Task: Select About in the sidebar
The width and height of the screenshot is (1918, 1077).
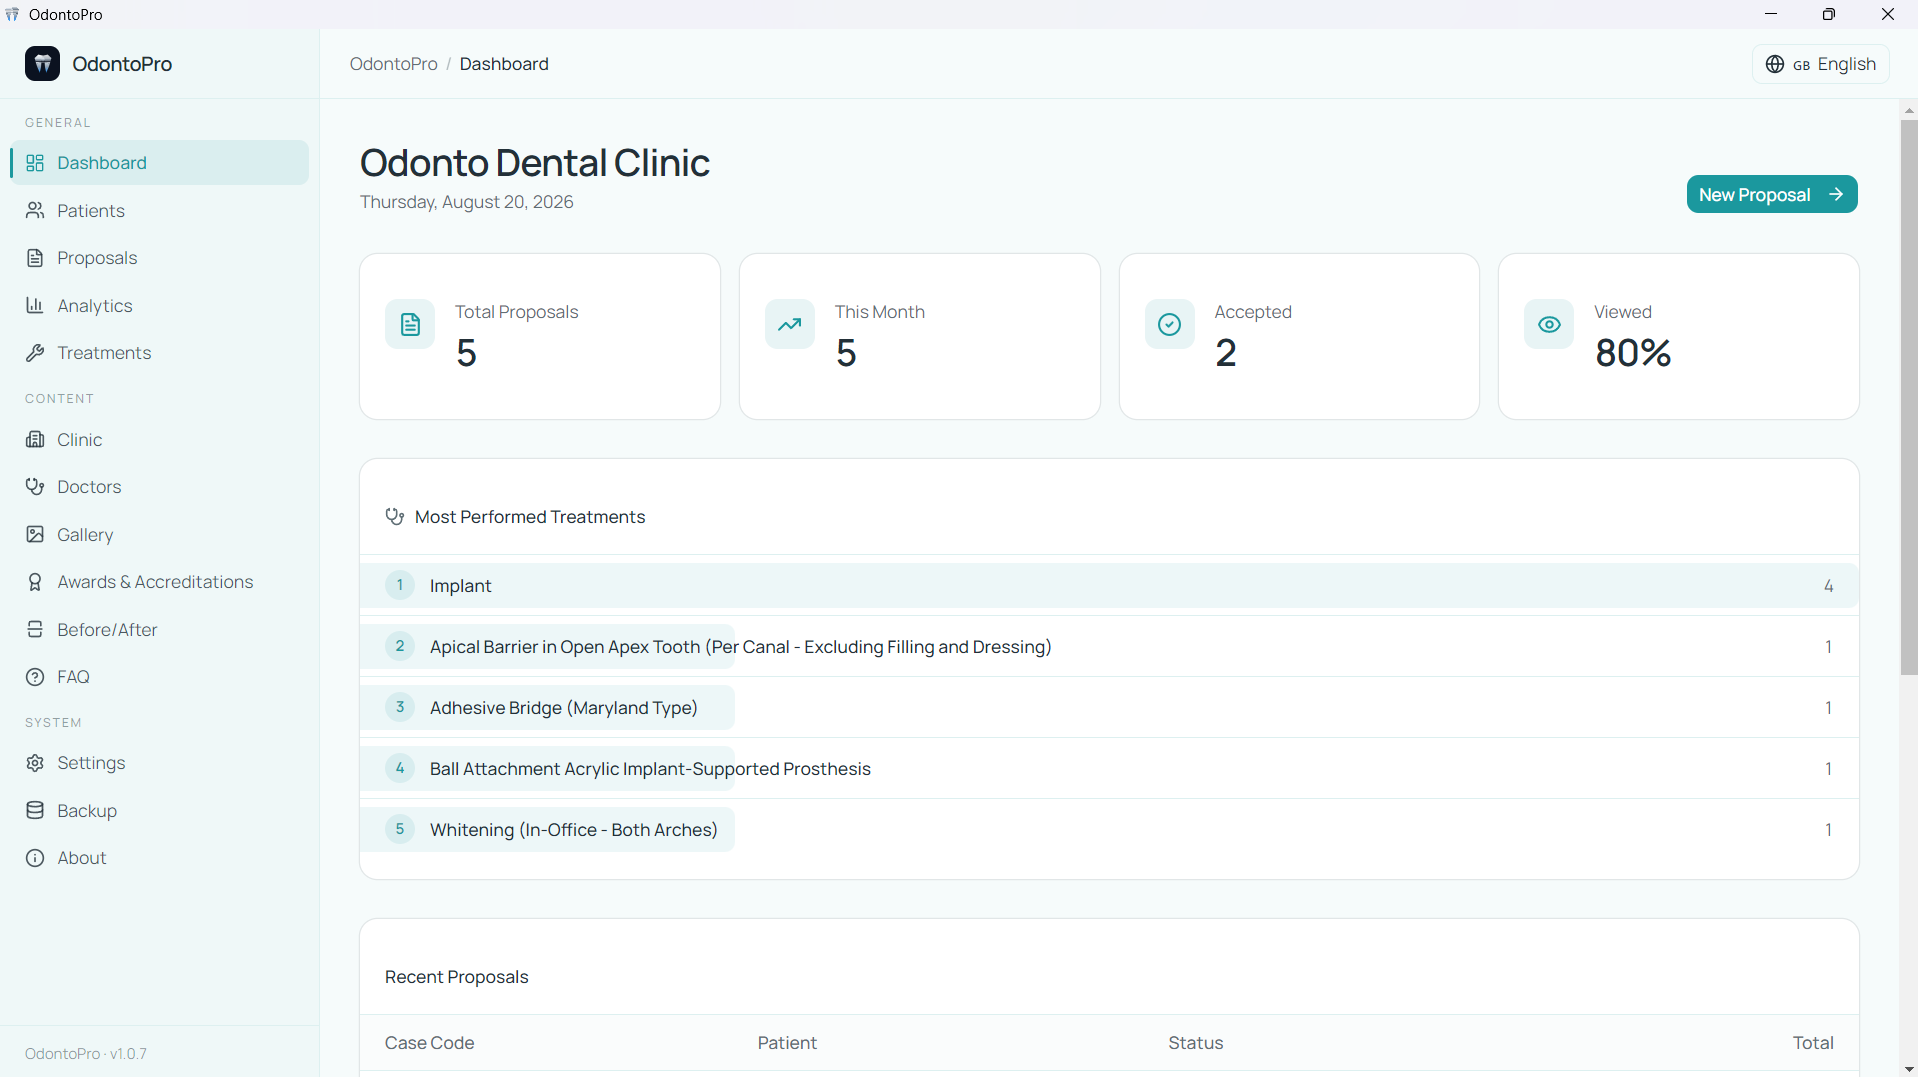Action: pyautogui.click(x=160, y=858)
